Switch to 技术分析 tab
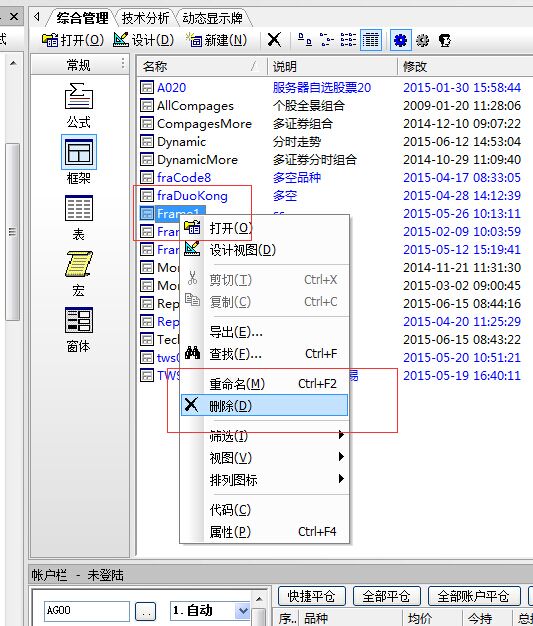This screenshot has width=533, height=626. coord(145,18)
